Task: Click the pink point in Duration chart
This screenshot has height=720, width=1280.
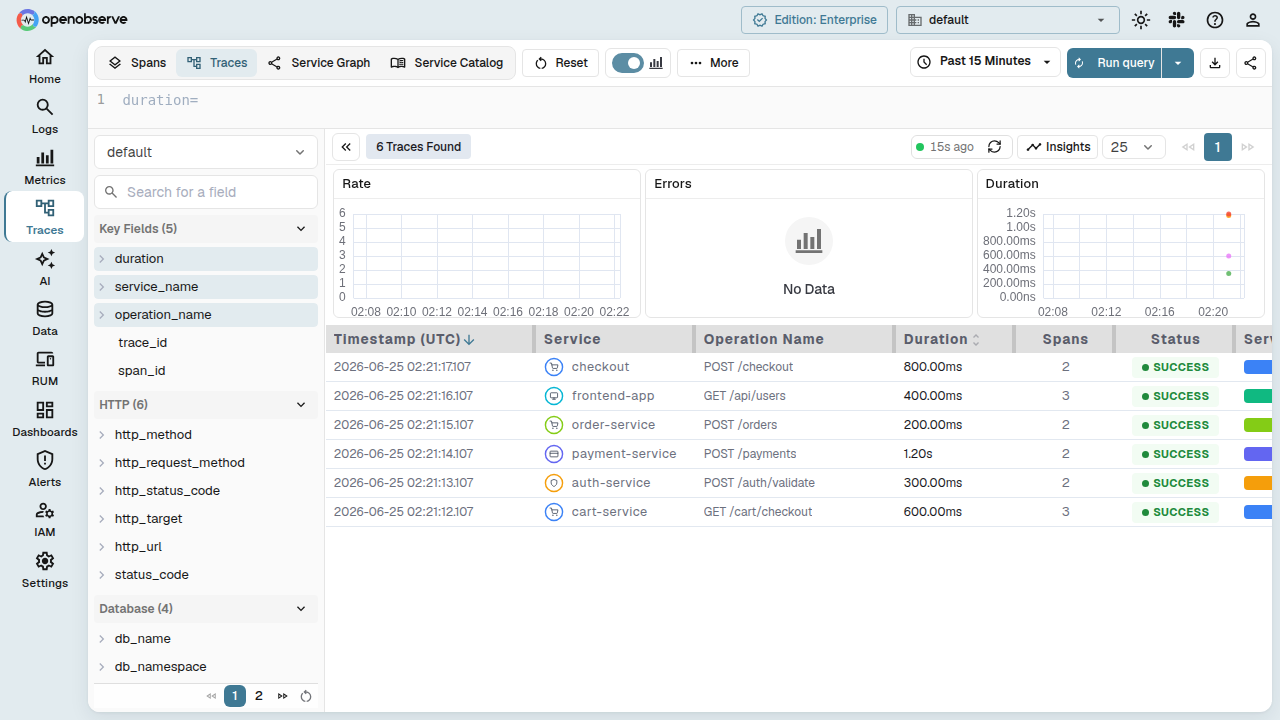Action: [1229, 256]
